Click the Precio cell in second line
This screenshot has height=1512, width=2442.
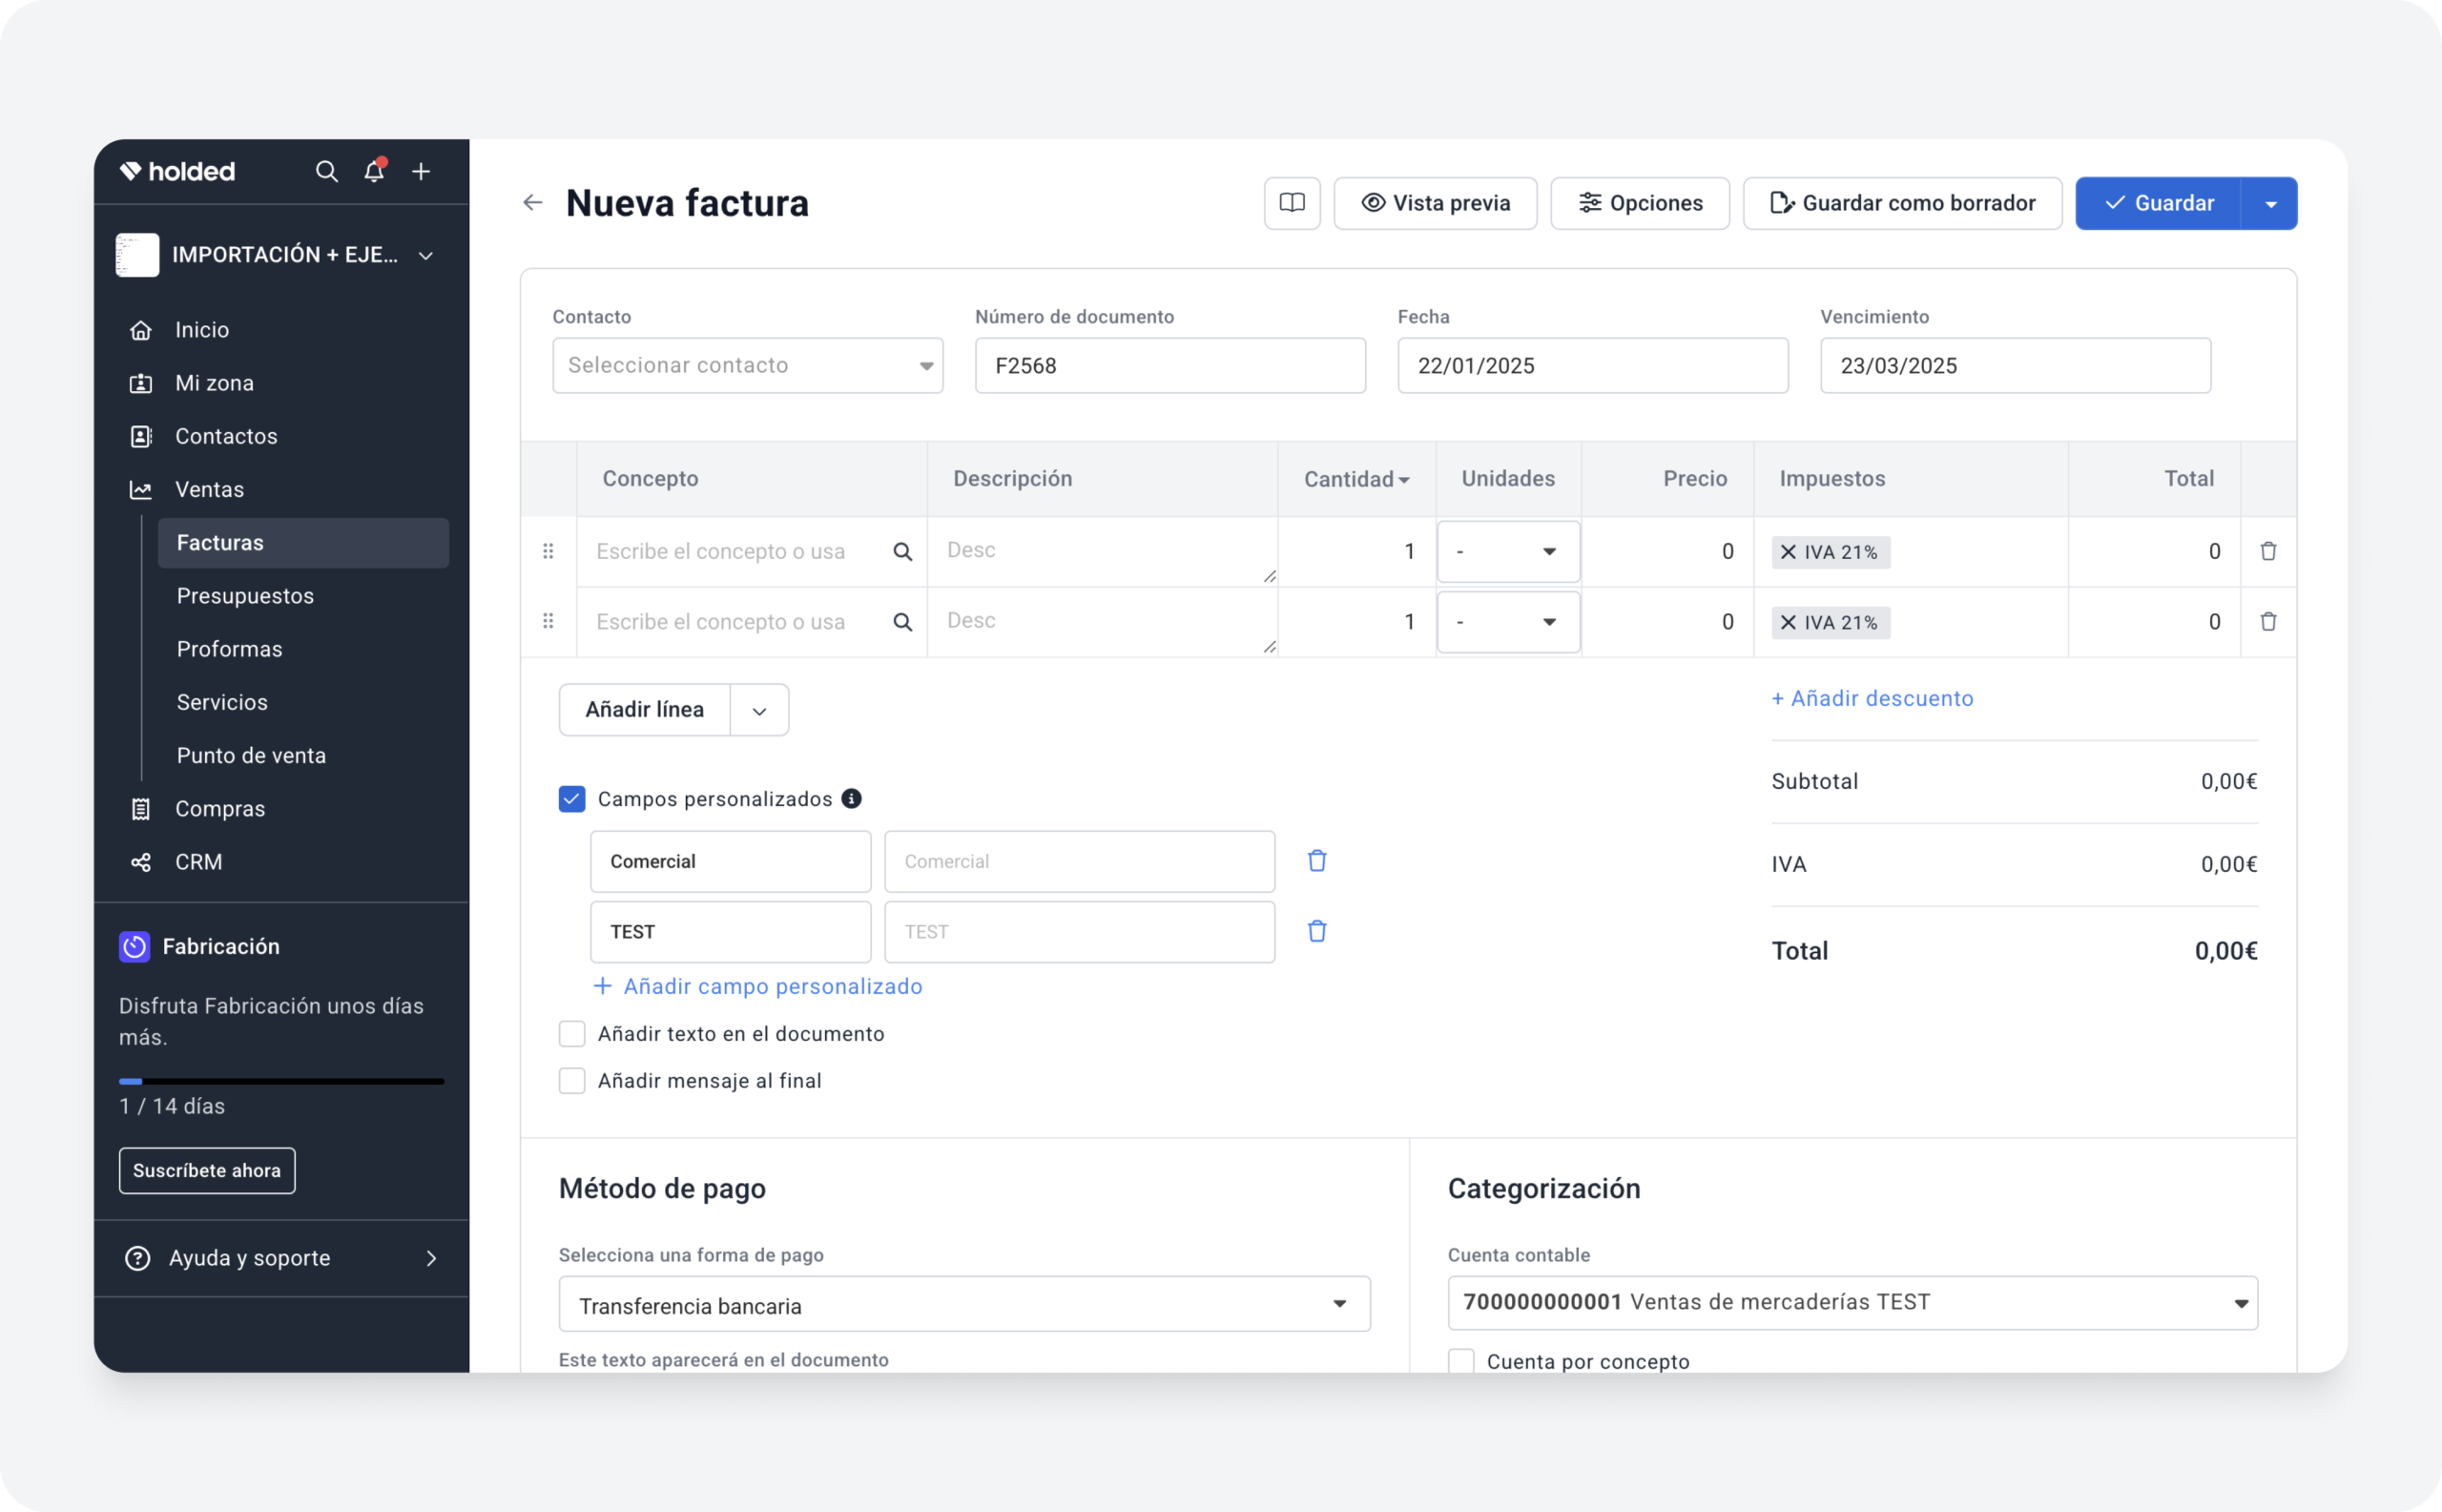[1667, 621]
